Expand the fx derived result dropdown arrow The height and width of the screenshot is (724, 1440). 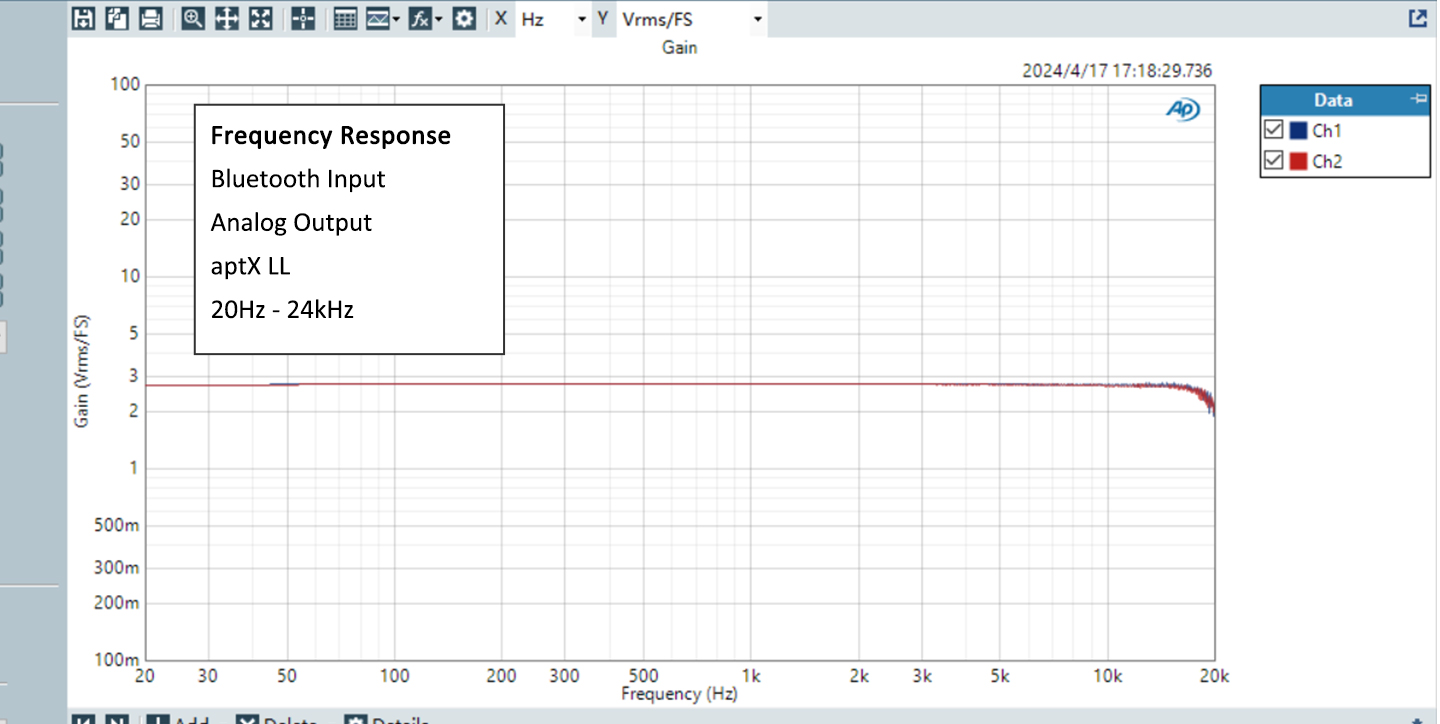[x=438, y=19]
